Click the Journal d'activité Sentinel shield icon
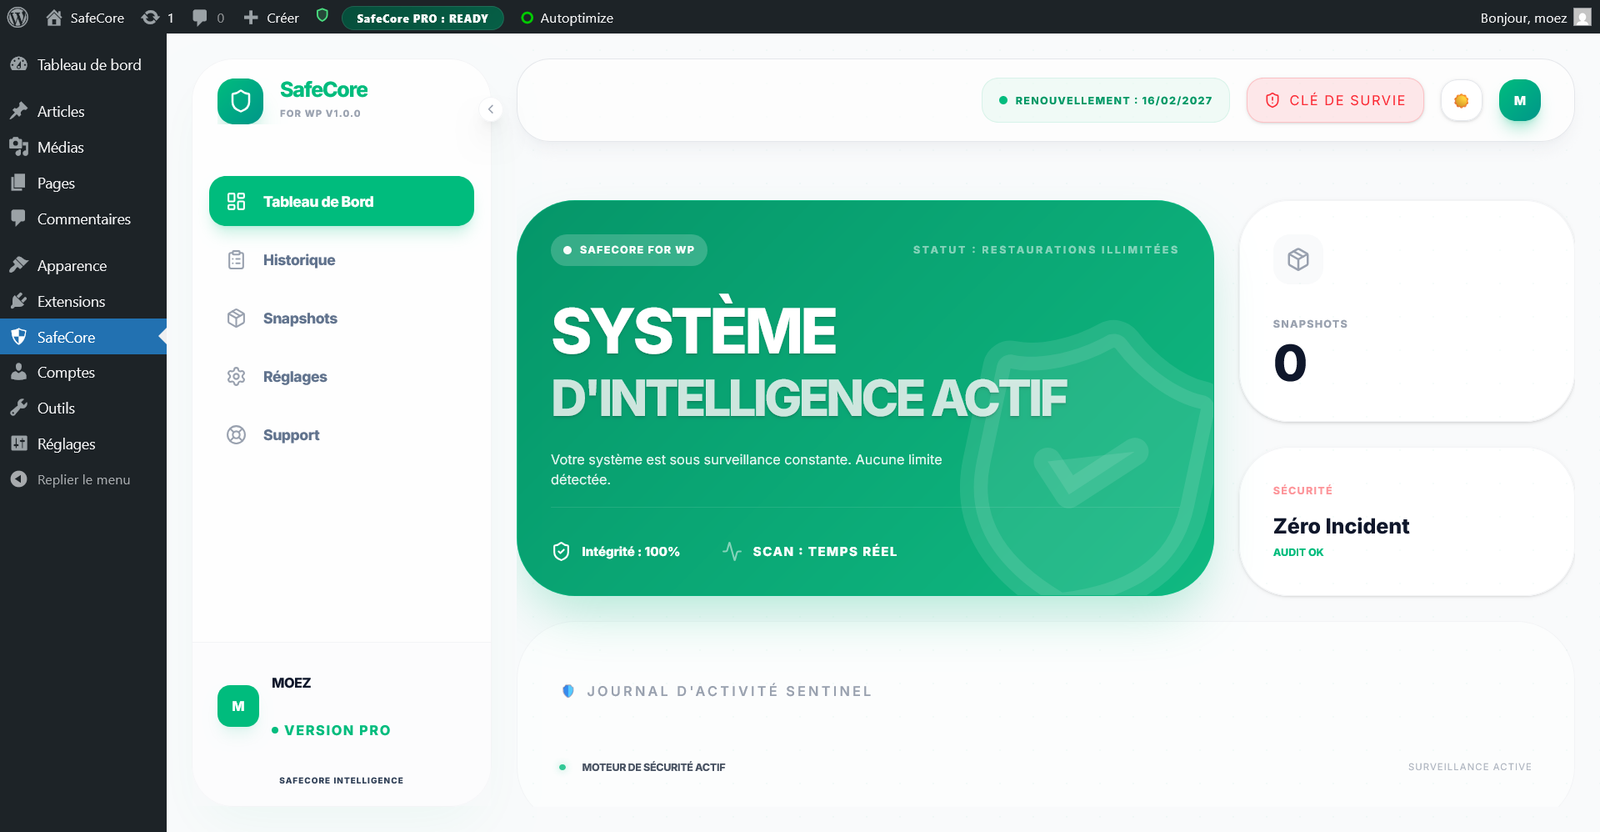Image resolution: width=1600 pixels, height=832 pixels. [x=568, y=691]
